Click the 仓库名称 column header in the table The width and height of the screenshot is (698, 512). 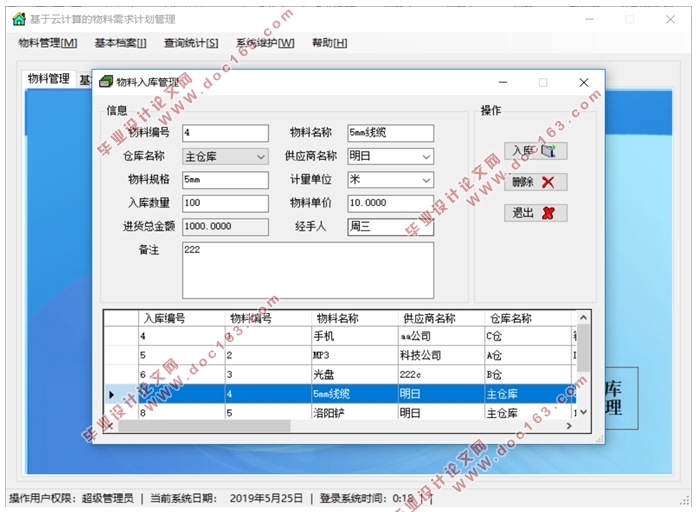click(528, 318)
